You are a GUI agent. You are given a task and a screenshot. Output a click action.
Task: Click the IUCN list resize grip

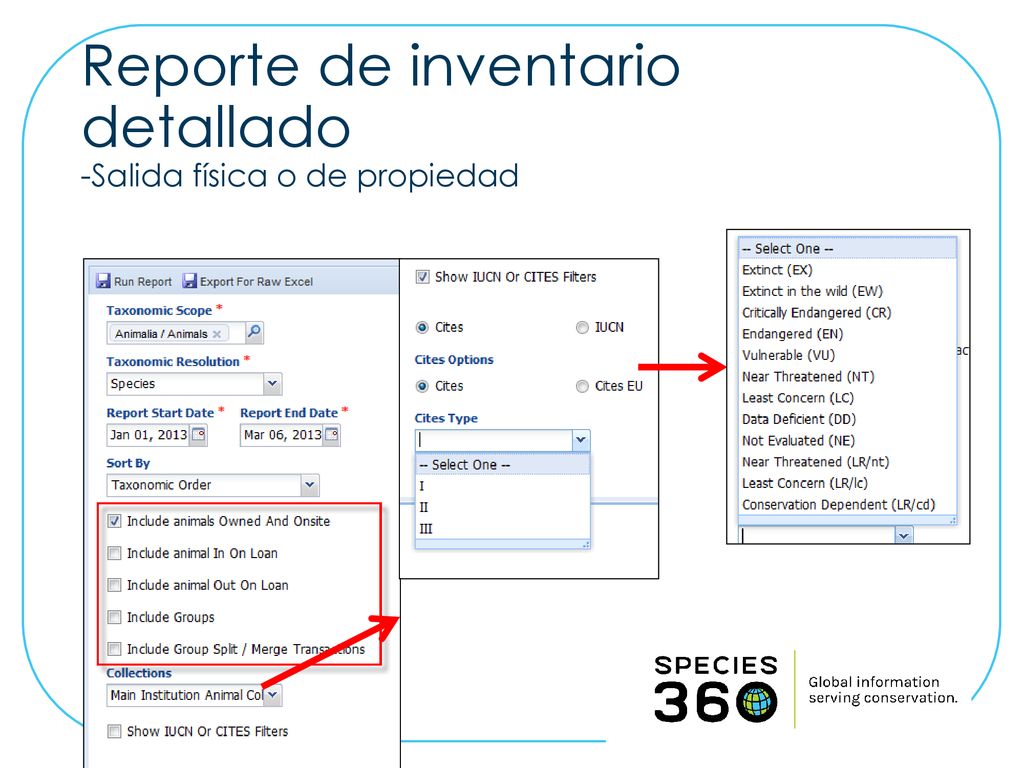(953, 520)
